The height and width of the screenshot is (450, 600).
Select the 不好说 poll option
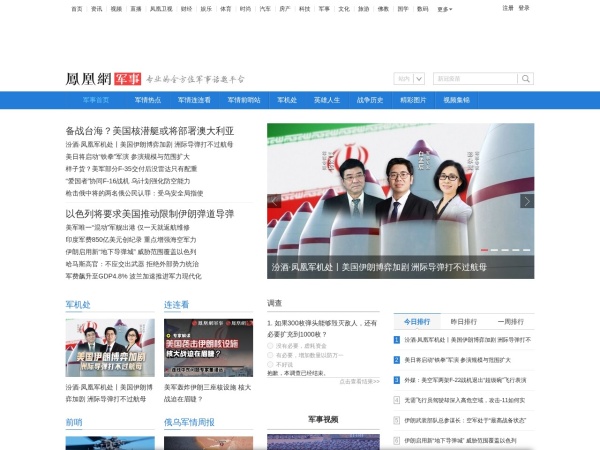coord(270,364)
